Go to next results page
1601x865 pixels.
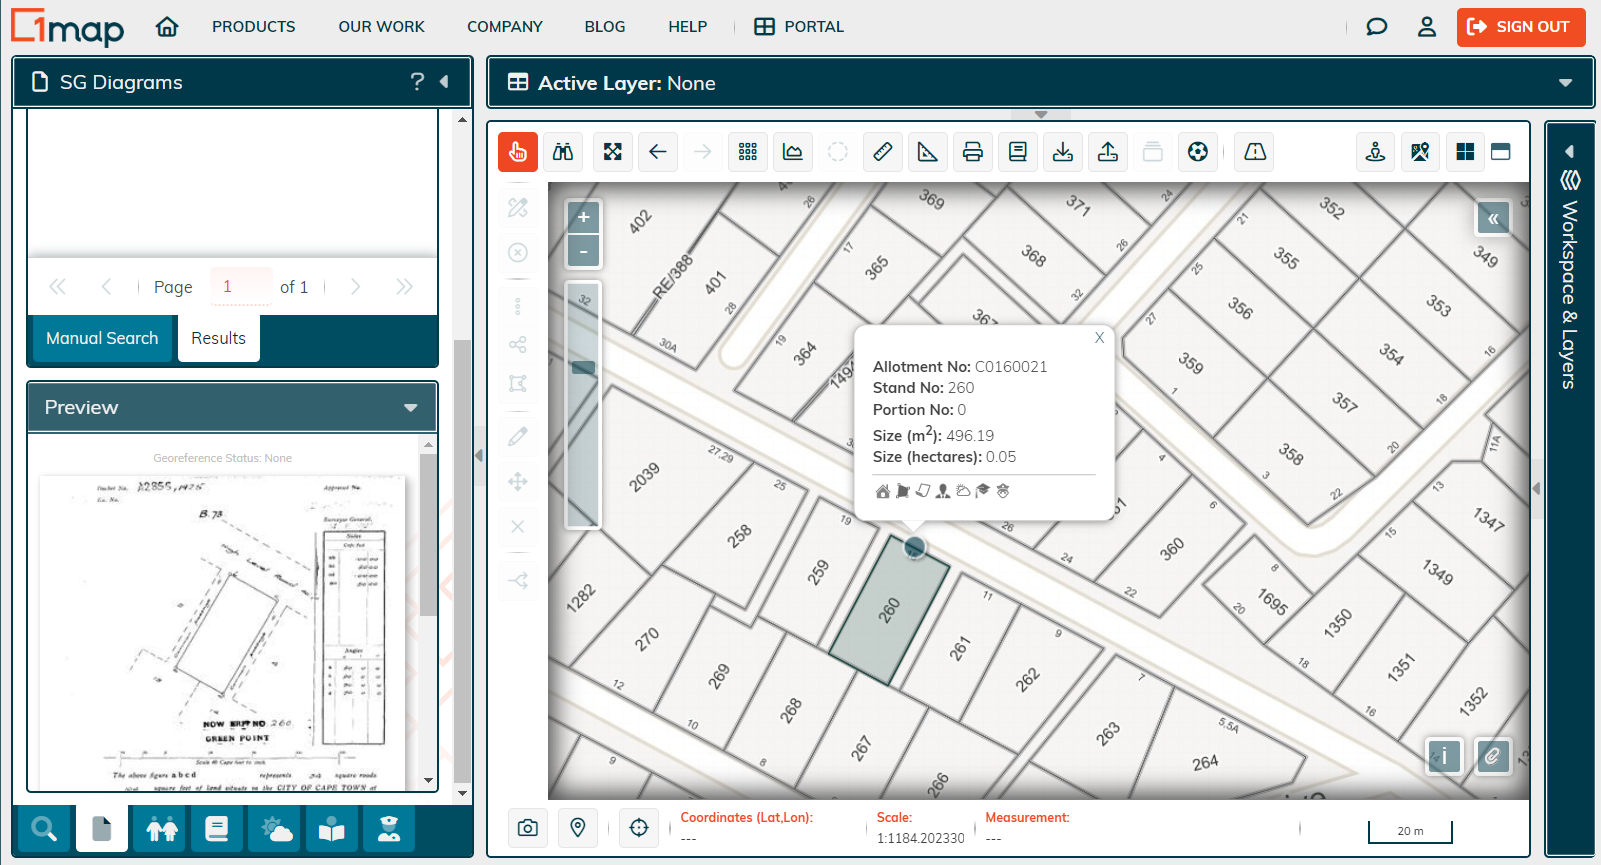click(355, 287)
